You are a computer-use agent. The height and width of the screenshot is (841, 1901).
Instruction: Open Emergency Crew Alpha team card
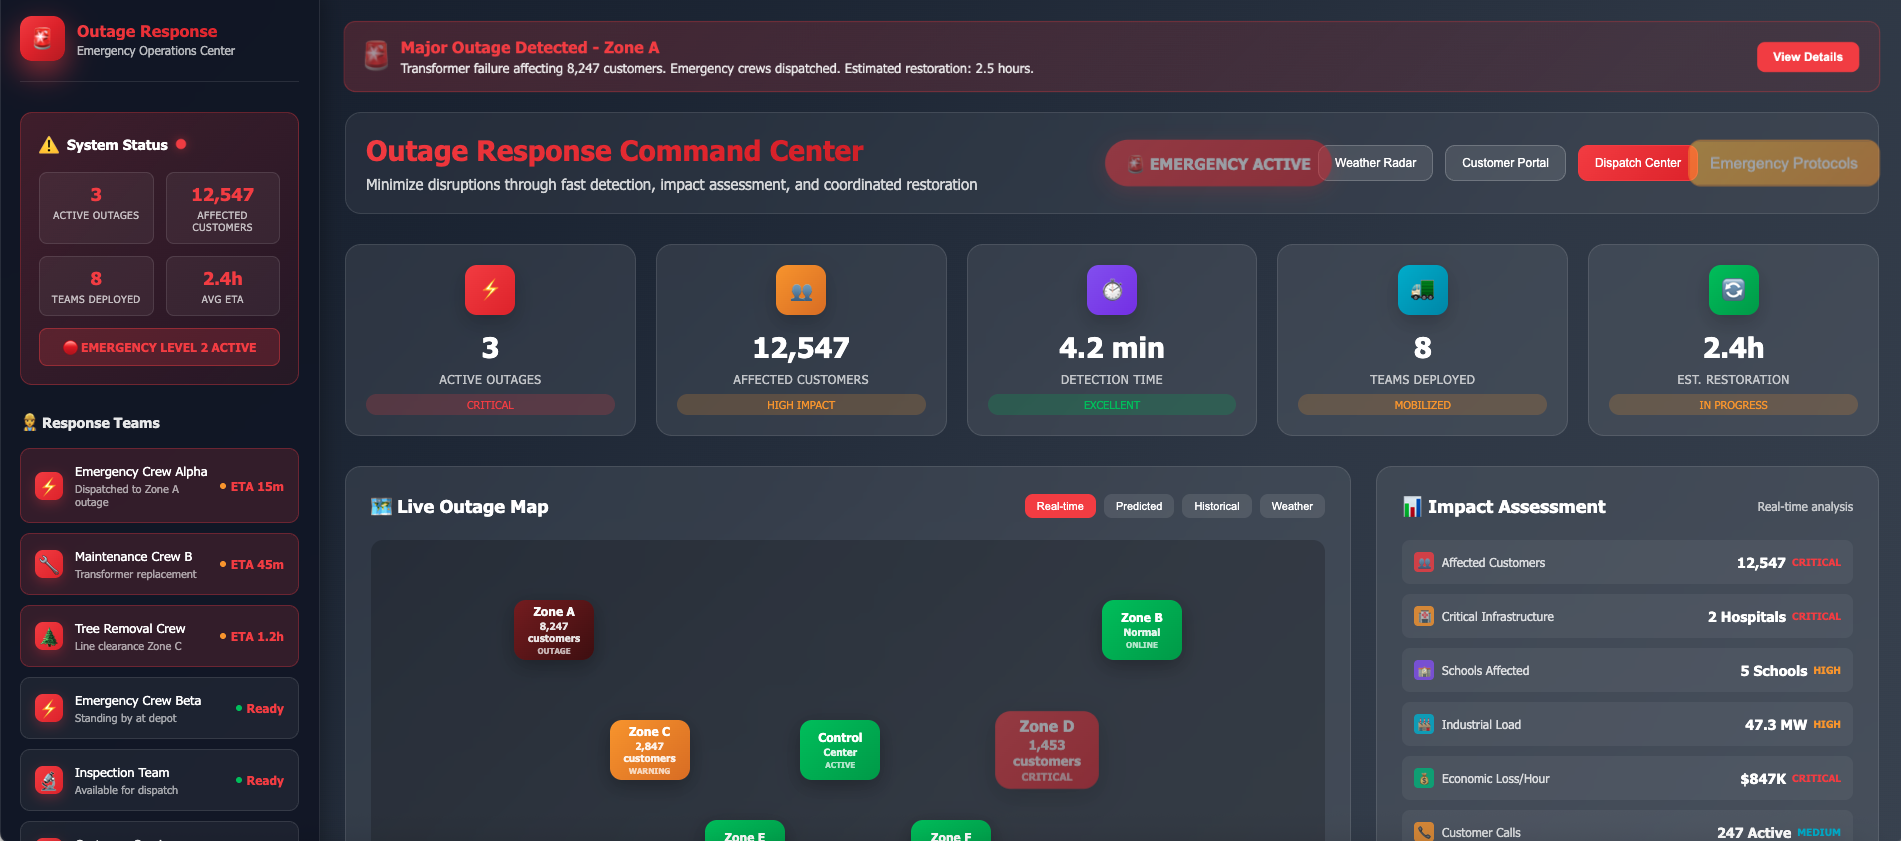[x=159, y=486]
